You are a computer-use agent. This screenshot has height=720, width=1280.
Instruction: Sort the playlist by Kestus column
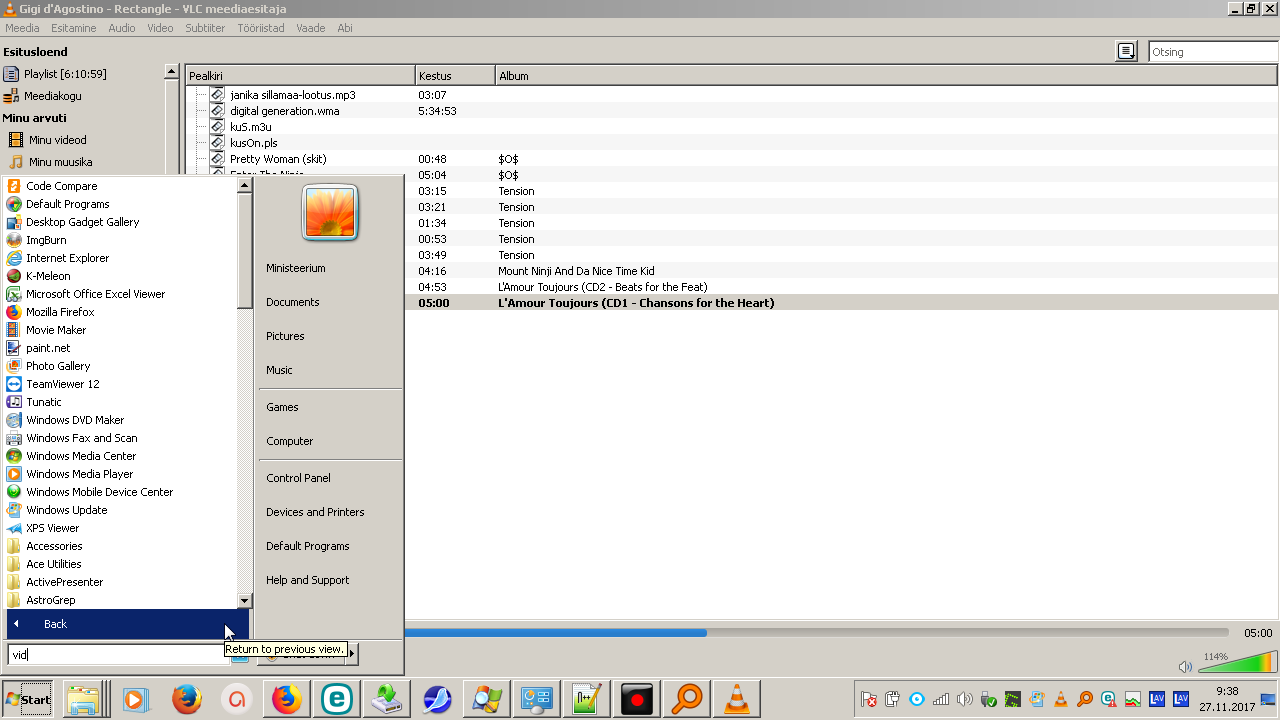[454, 76]
